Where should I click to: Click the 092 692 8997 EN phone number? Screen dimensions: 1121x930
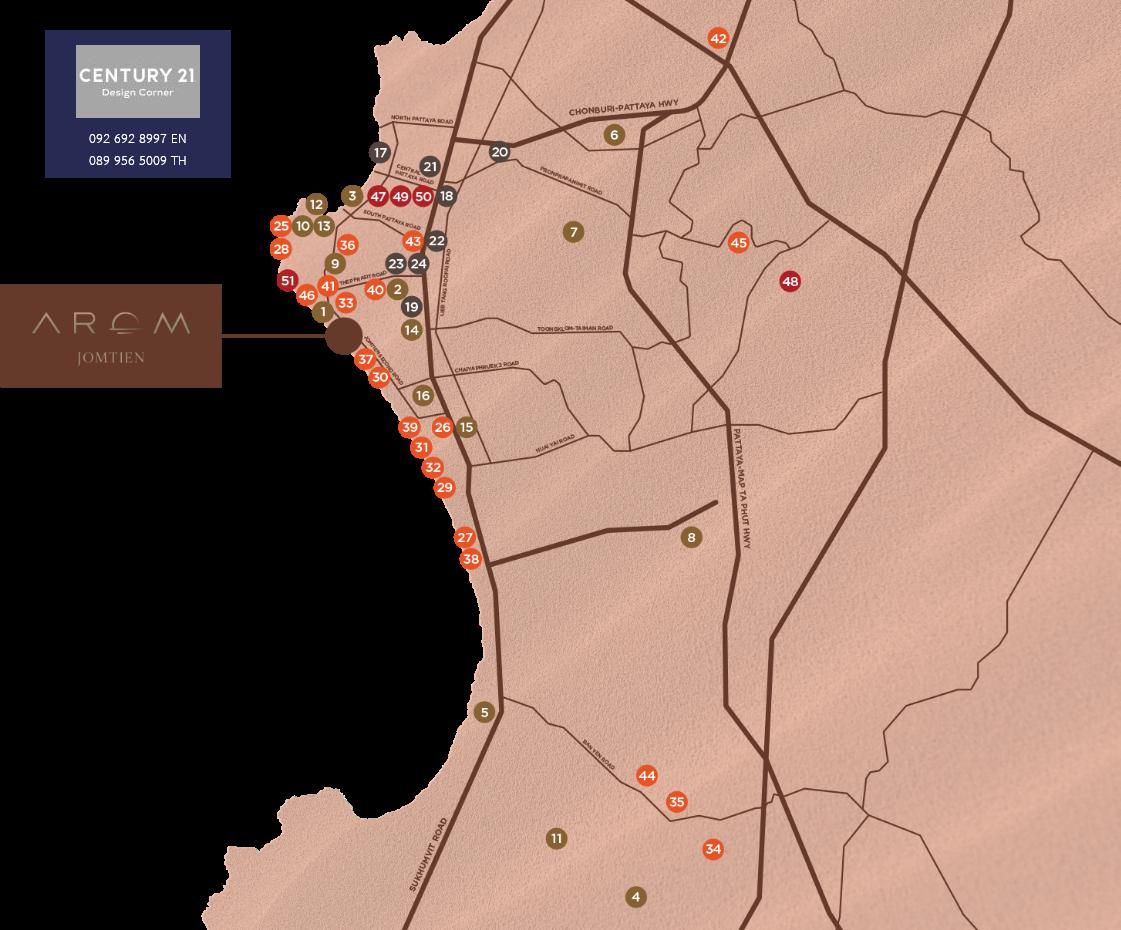click(x=138, y=139)
